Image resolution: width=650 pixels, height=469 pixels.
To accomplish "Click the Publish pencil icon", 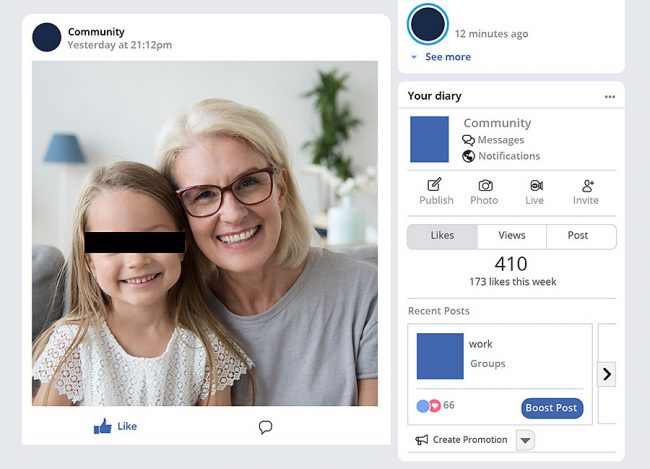I will point(434,185).
